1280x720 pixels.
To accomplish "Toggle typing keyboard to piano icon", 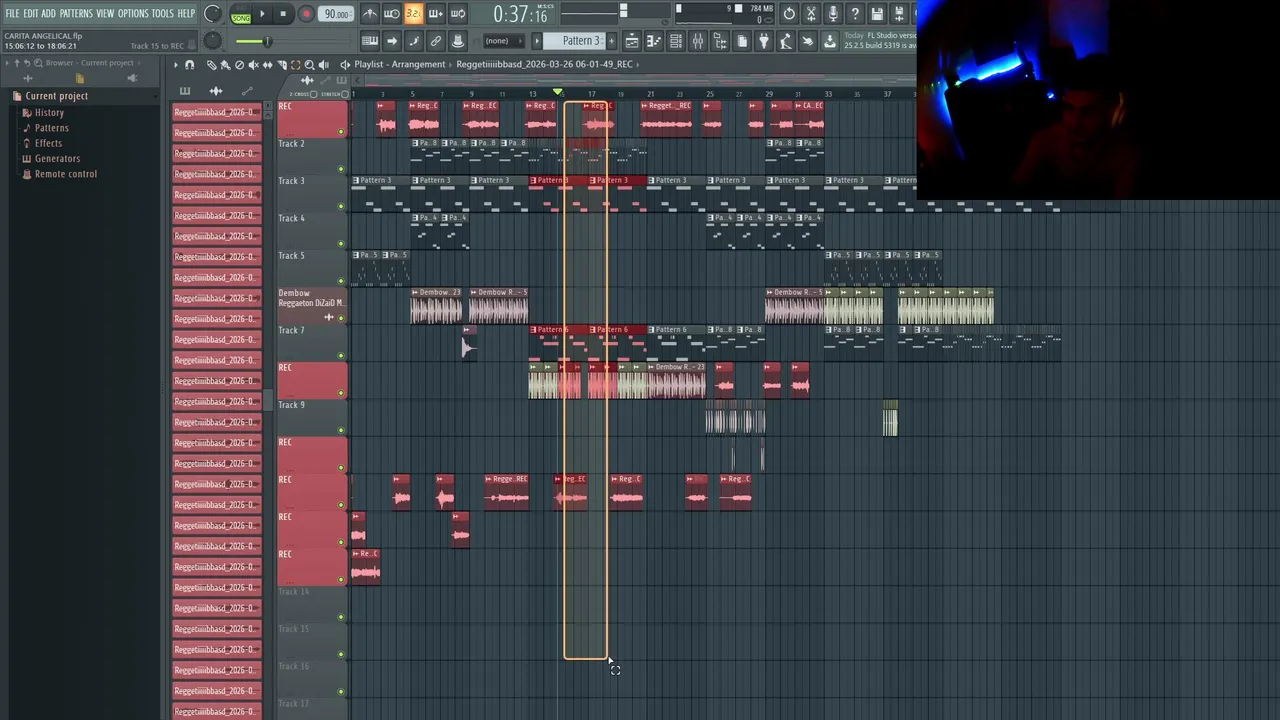I will (x=370, y=41).
